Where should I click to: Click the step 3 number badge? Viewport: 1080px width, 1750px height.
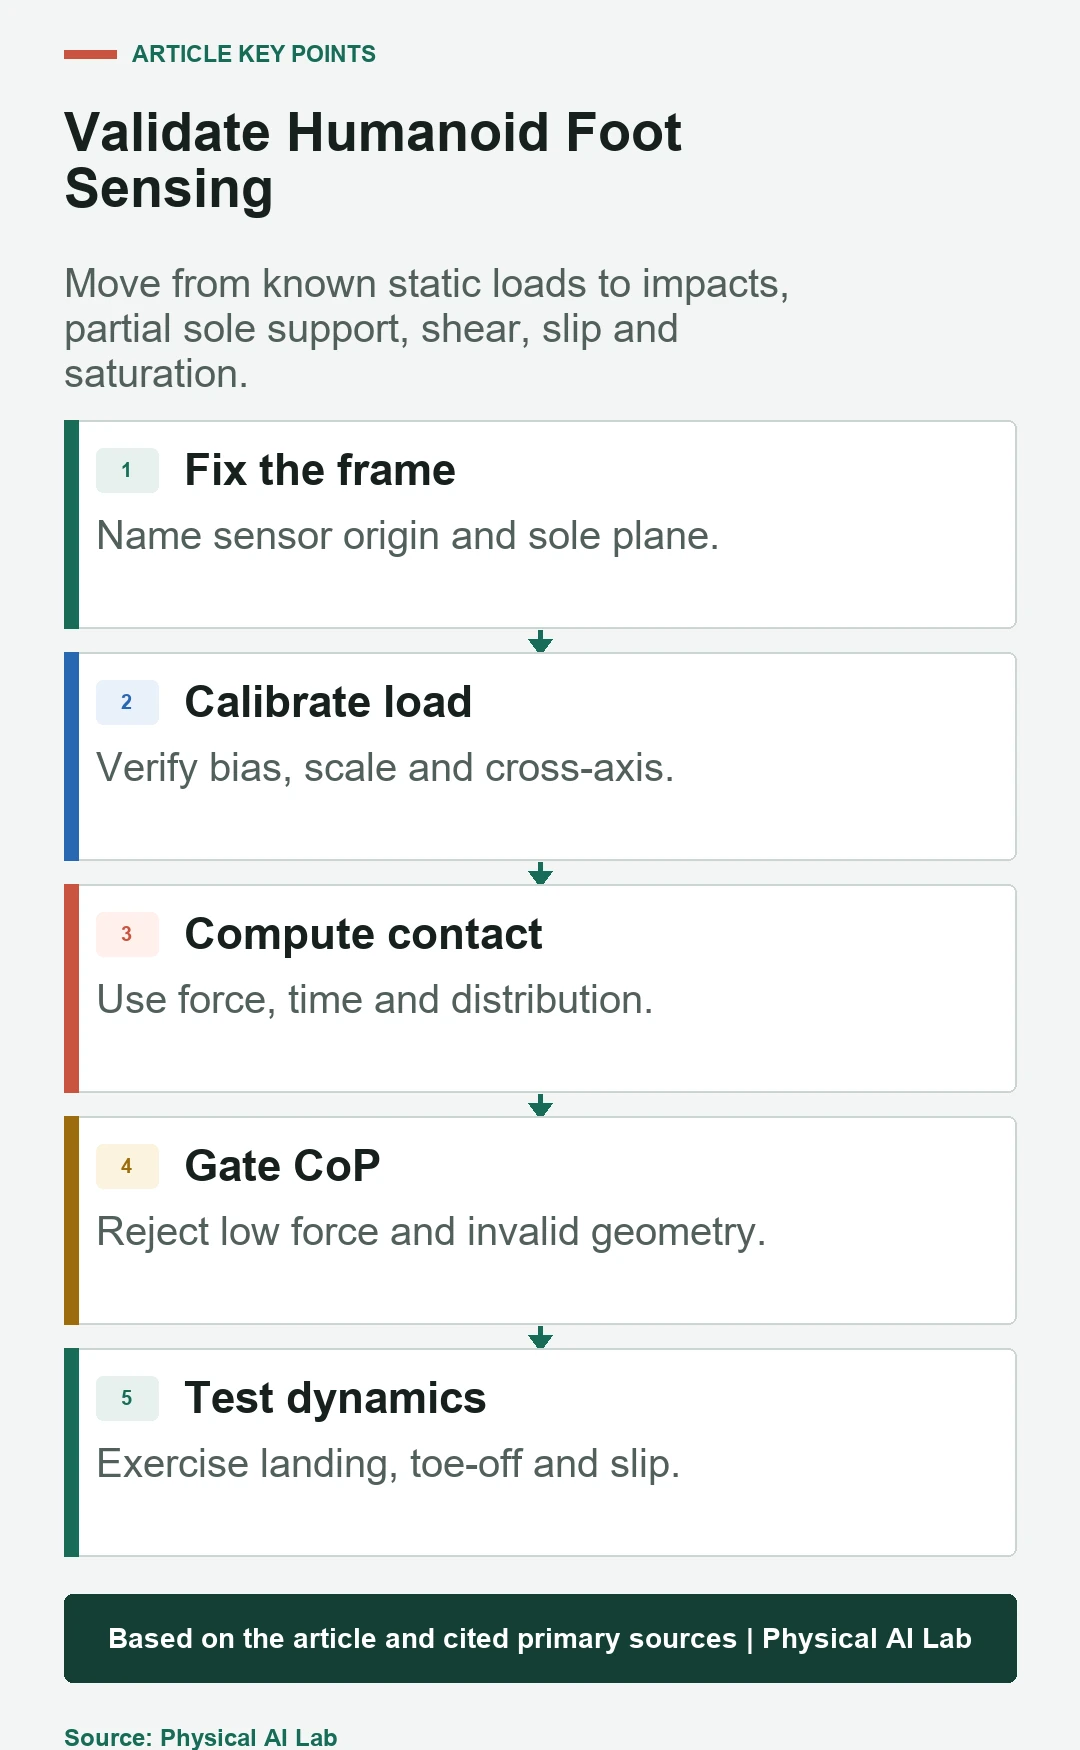tap(127, 934)
